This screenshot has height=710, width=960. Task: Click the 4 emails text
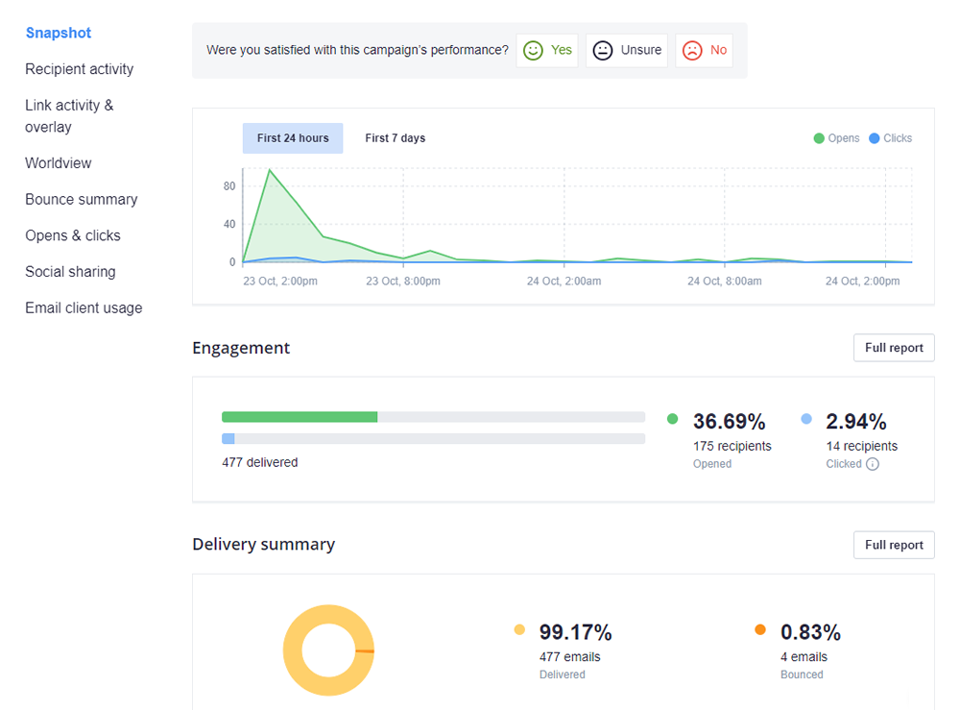point(804,657)
